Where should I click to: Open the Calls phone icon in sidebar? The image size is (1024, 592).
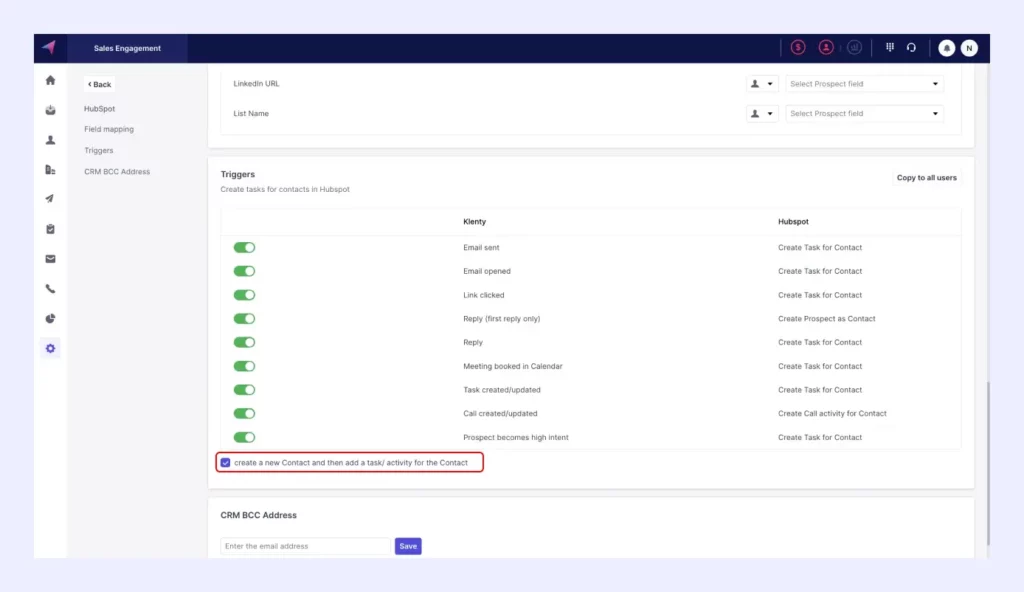pos(50,289)
